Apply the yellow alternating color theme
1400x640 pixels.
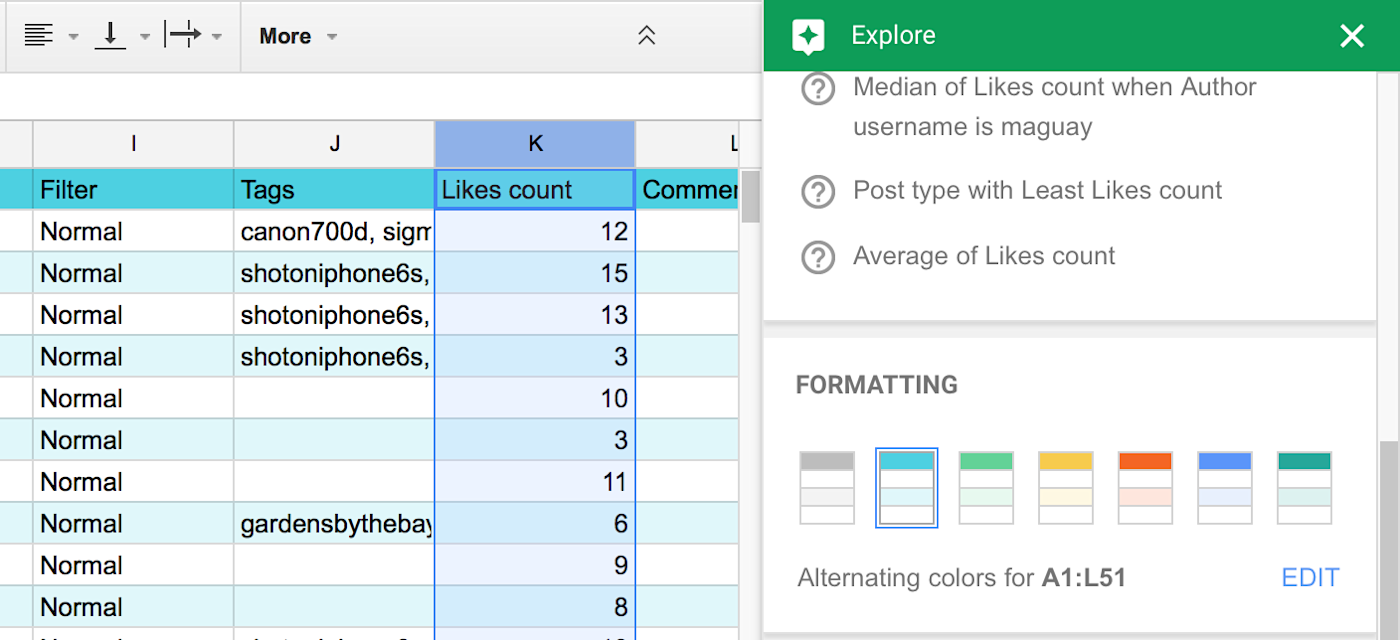[x=1066, y=487]
